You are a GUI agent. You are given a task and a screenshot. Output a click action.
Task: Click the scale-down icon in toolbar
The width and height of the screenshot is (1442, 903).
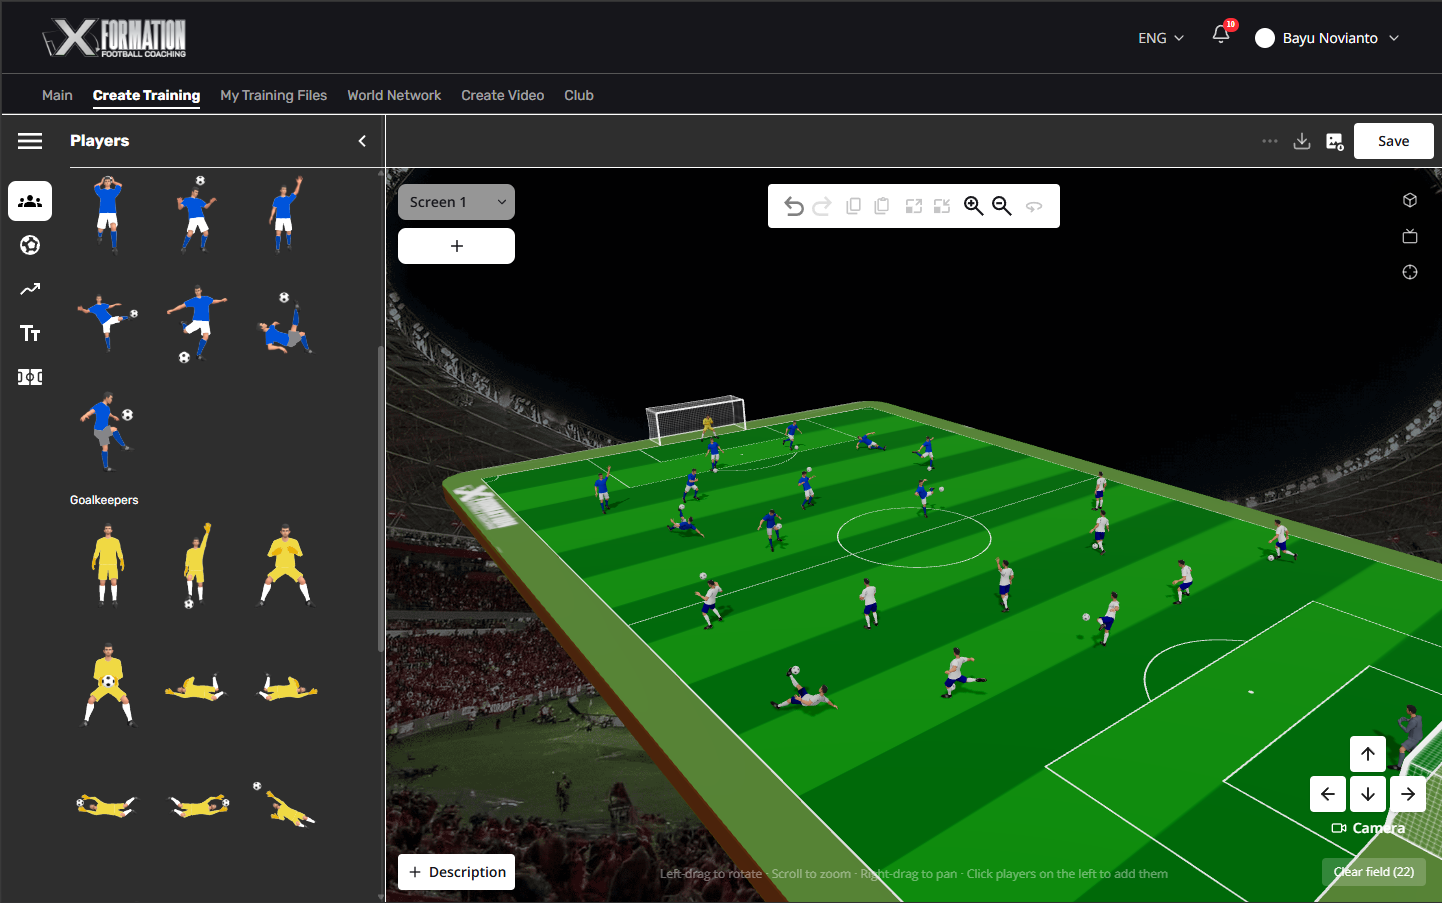(942, 206)
